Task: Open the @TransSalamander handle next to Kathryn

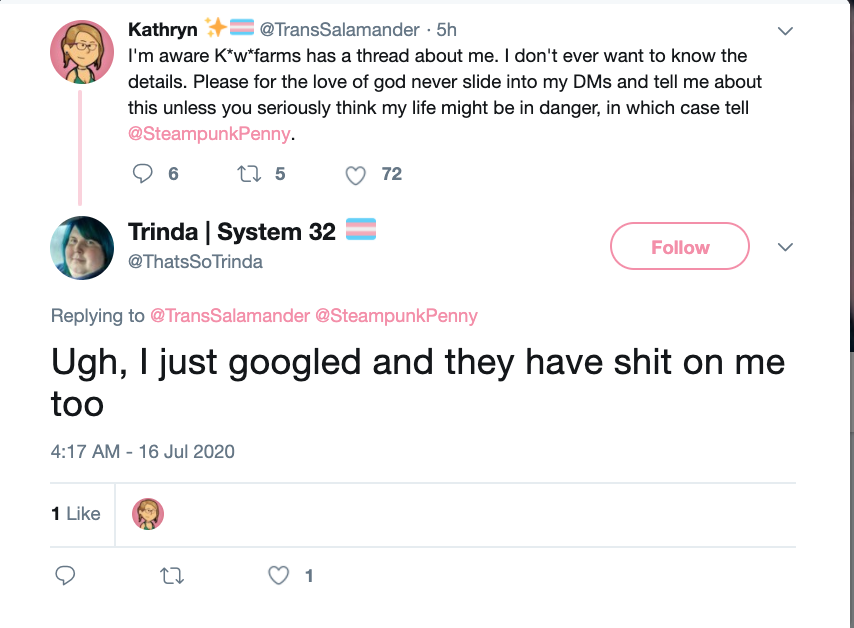Action: point(339,29)
